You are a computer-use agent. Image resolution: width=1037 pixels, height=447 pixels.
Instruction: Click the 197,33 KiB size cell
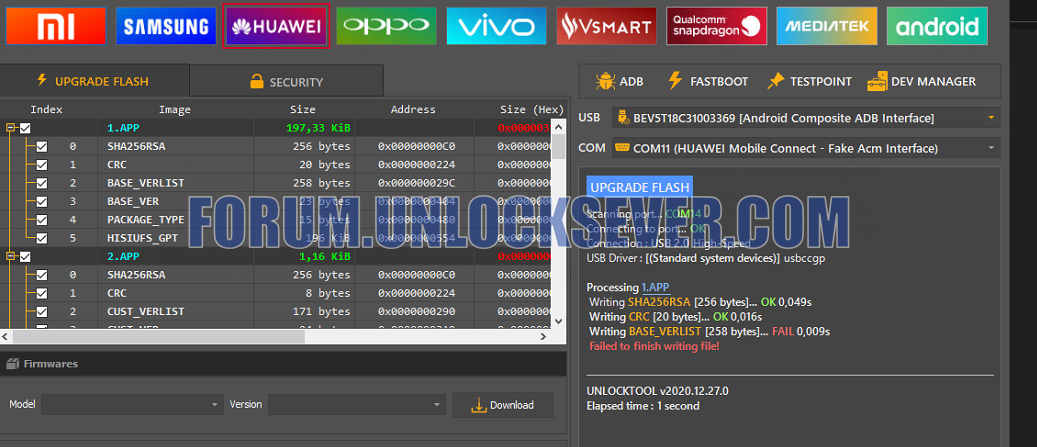point(318,128)
